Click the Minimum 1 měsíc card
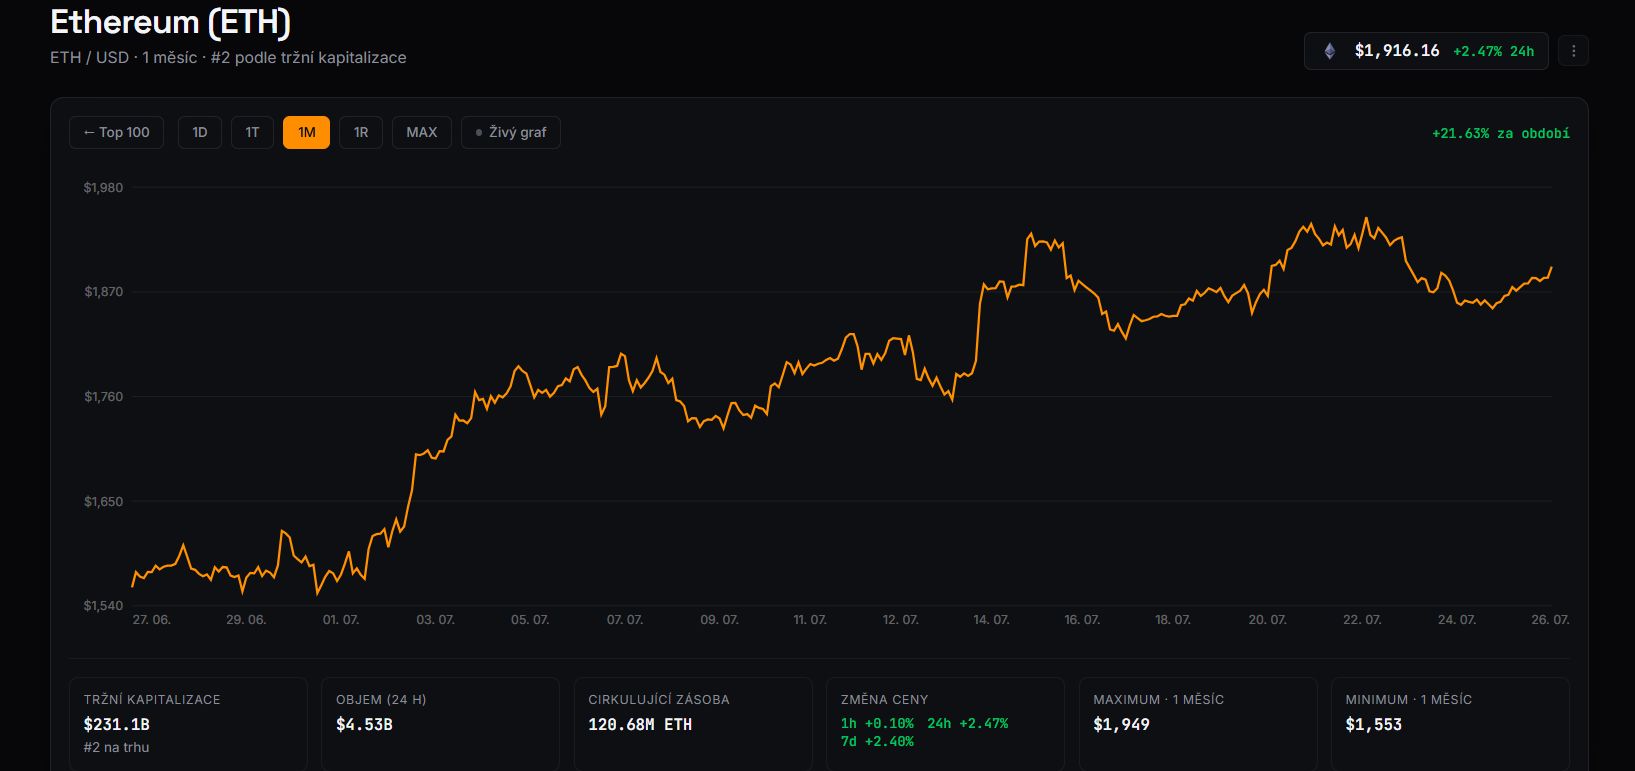This screenshot has height=771, width=1635. coord(1450,724)
